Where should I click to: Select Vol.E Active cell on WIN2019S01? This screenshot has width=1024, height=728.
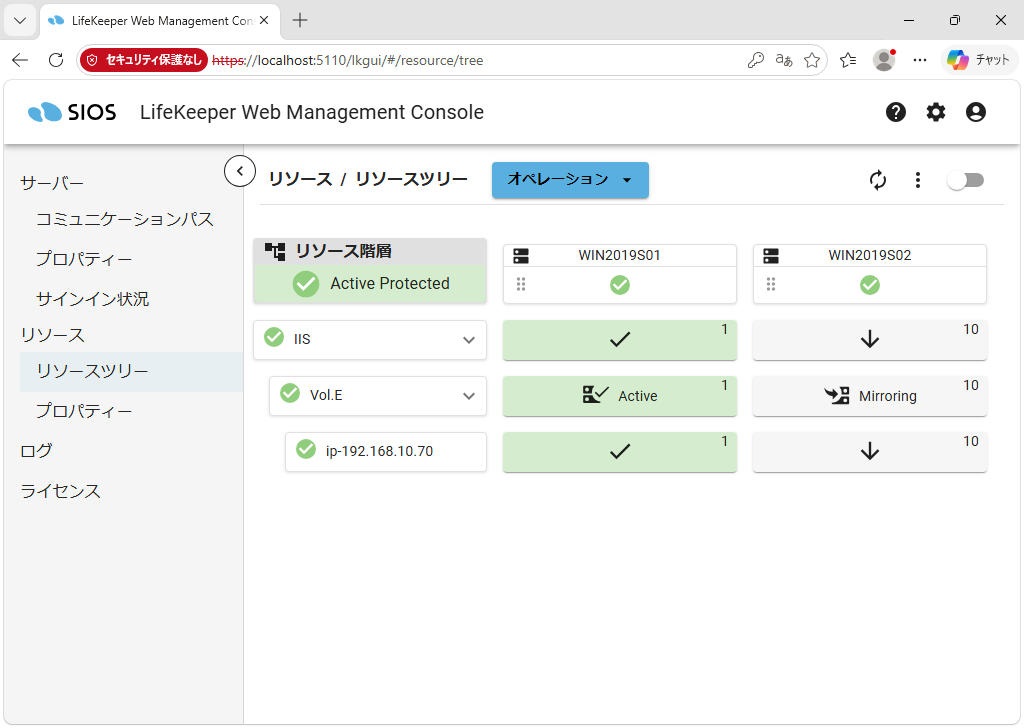point(620,396)
